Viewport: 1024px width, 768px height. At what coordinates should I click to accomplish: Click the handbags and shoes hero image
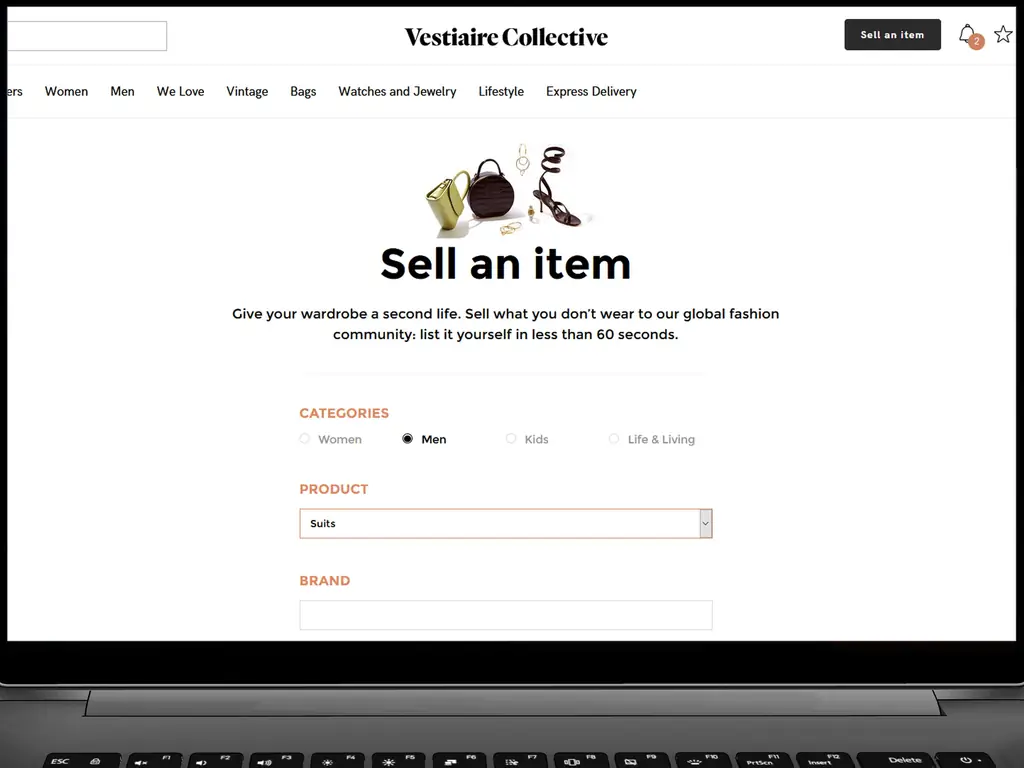[507, 189]
